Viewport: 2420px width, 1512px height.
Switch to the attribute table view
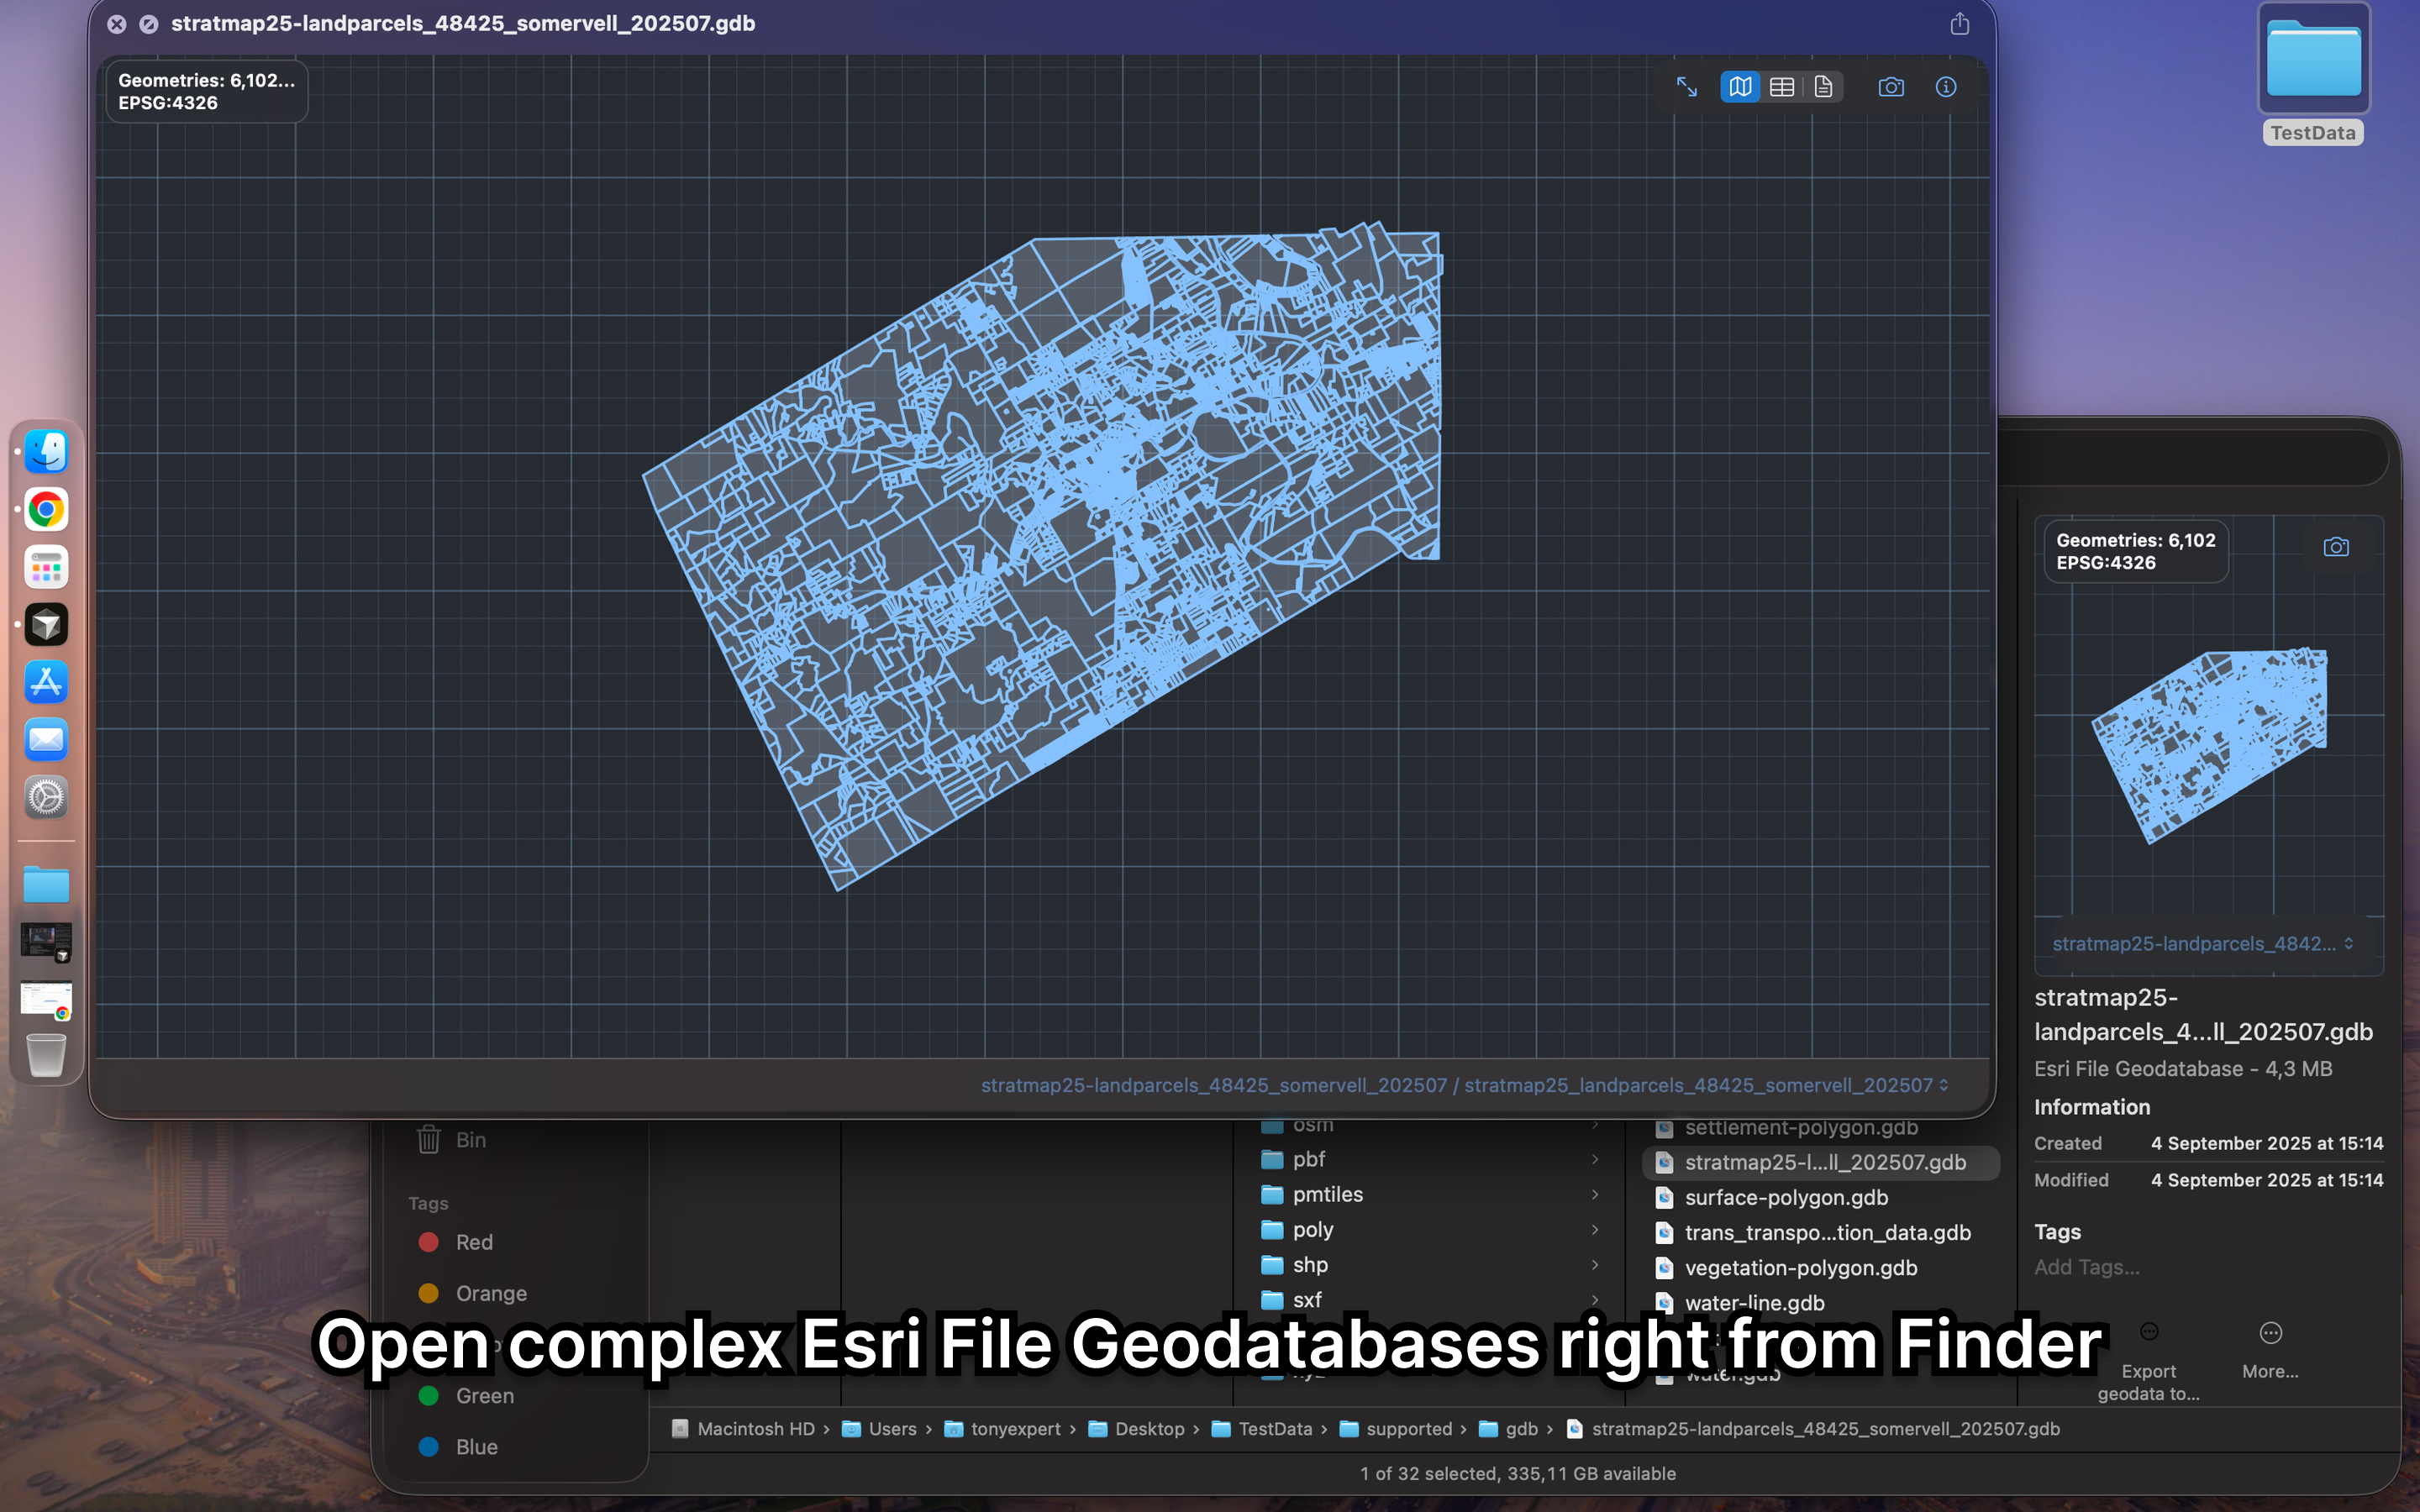[x=1781, y=87]
